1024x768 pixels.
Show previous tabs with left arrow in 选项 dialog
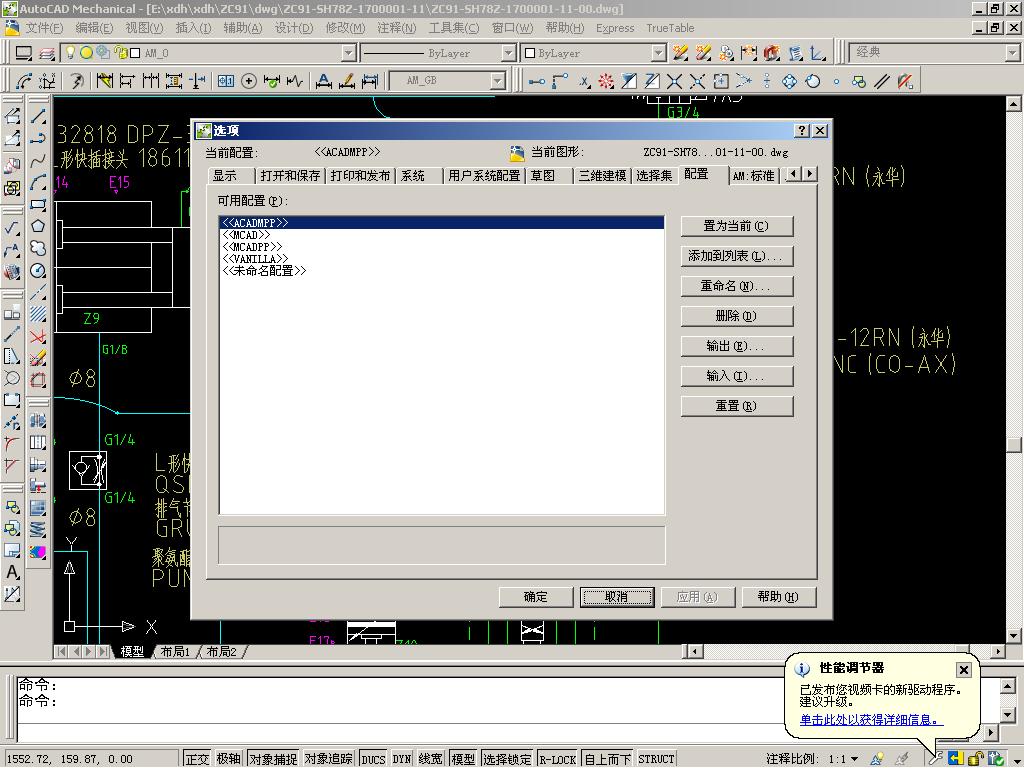(x=793, y=174)
